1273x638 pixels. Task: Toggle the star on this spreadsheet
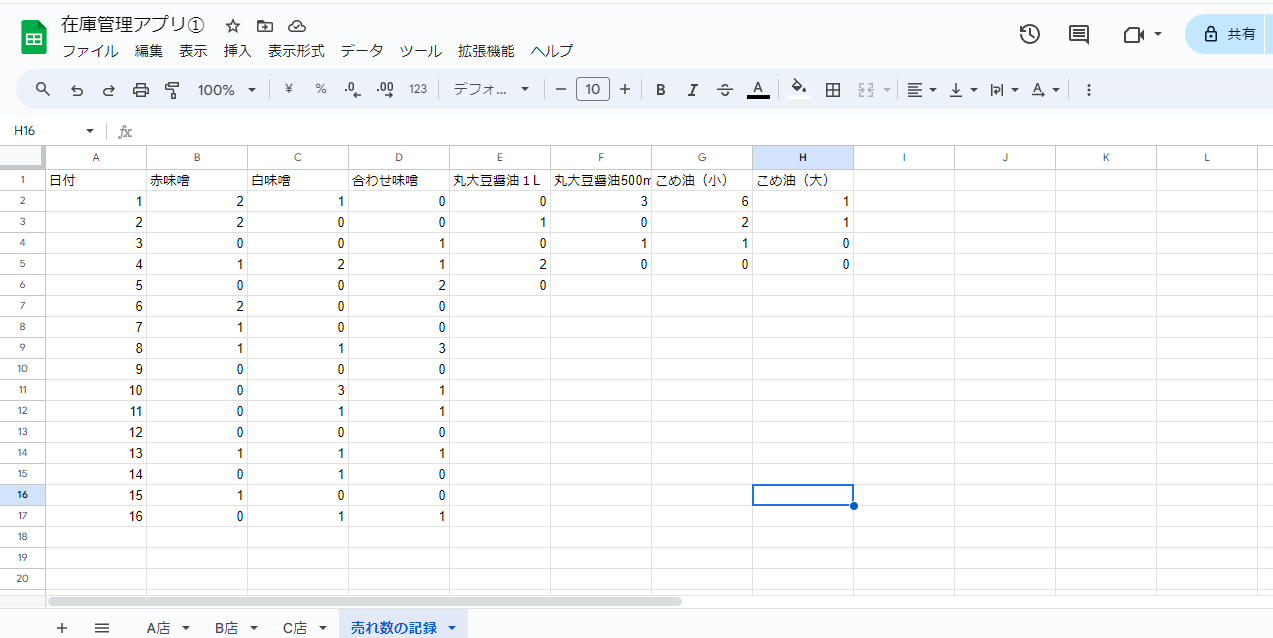pos(231,26)
